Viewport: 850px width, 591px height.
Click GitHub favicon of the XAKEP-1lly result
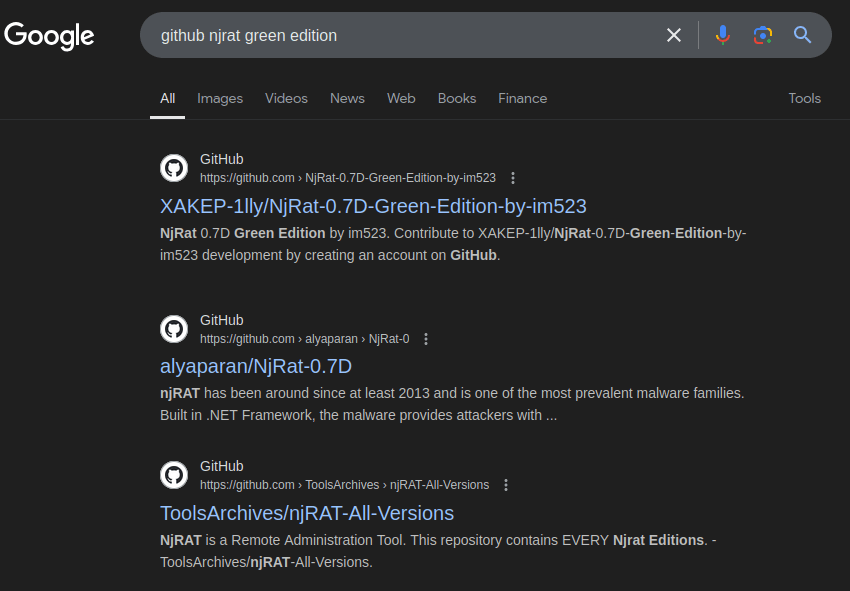point(174,168)
